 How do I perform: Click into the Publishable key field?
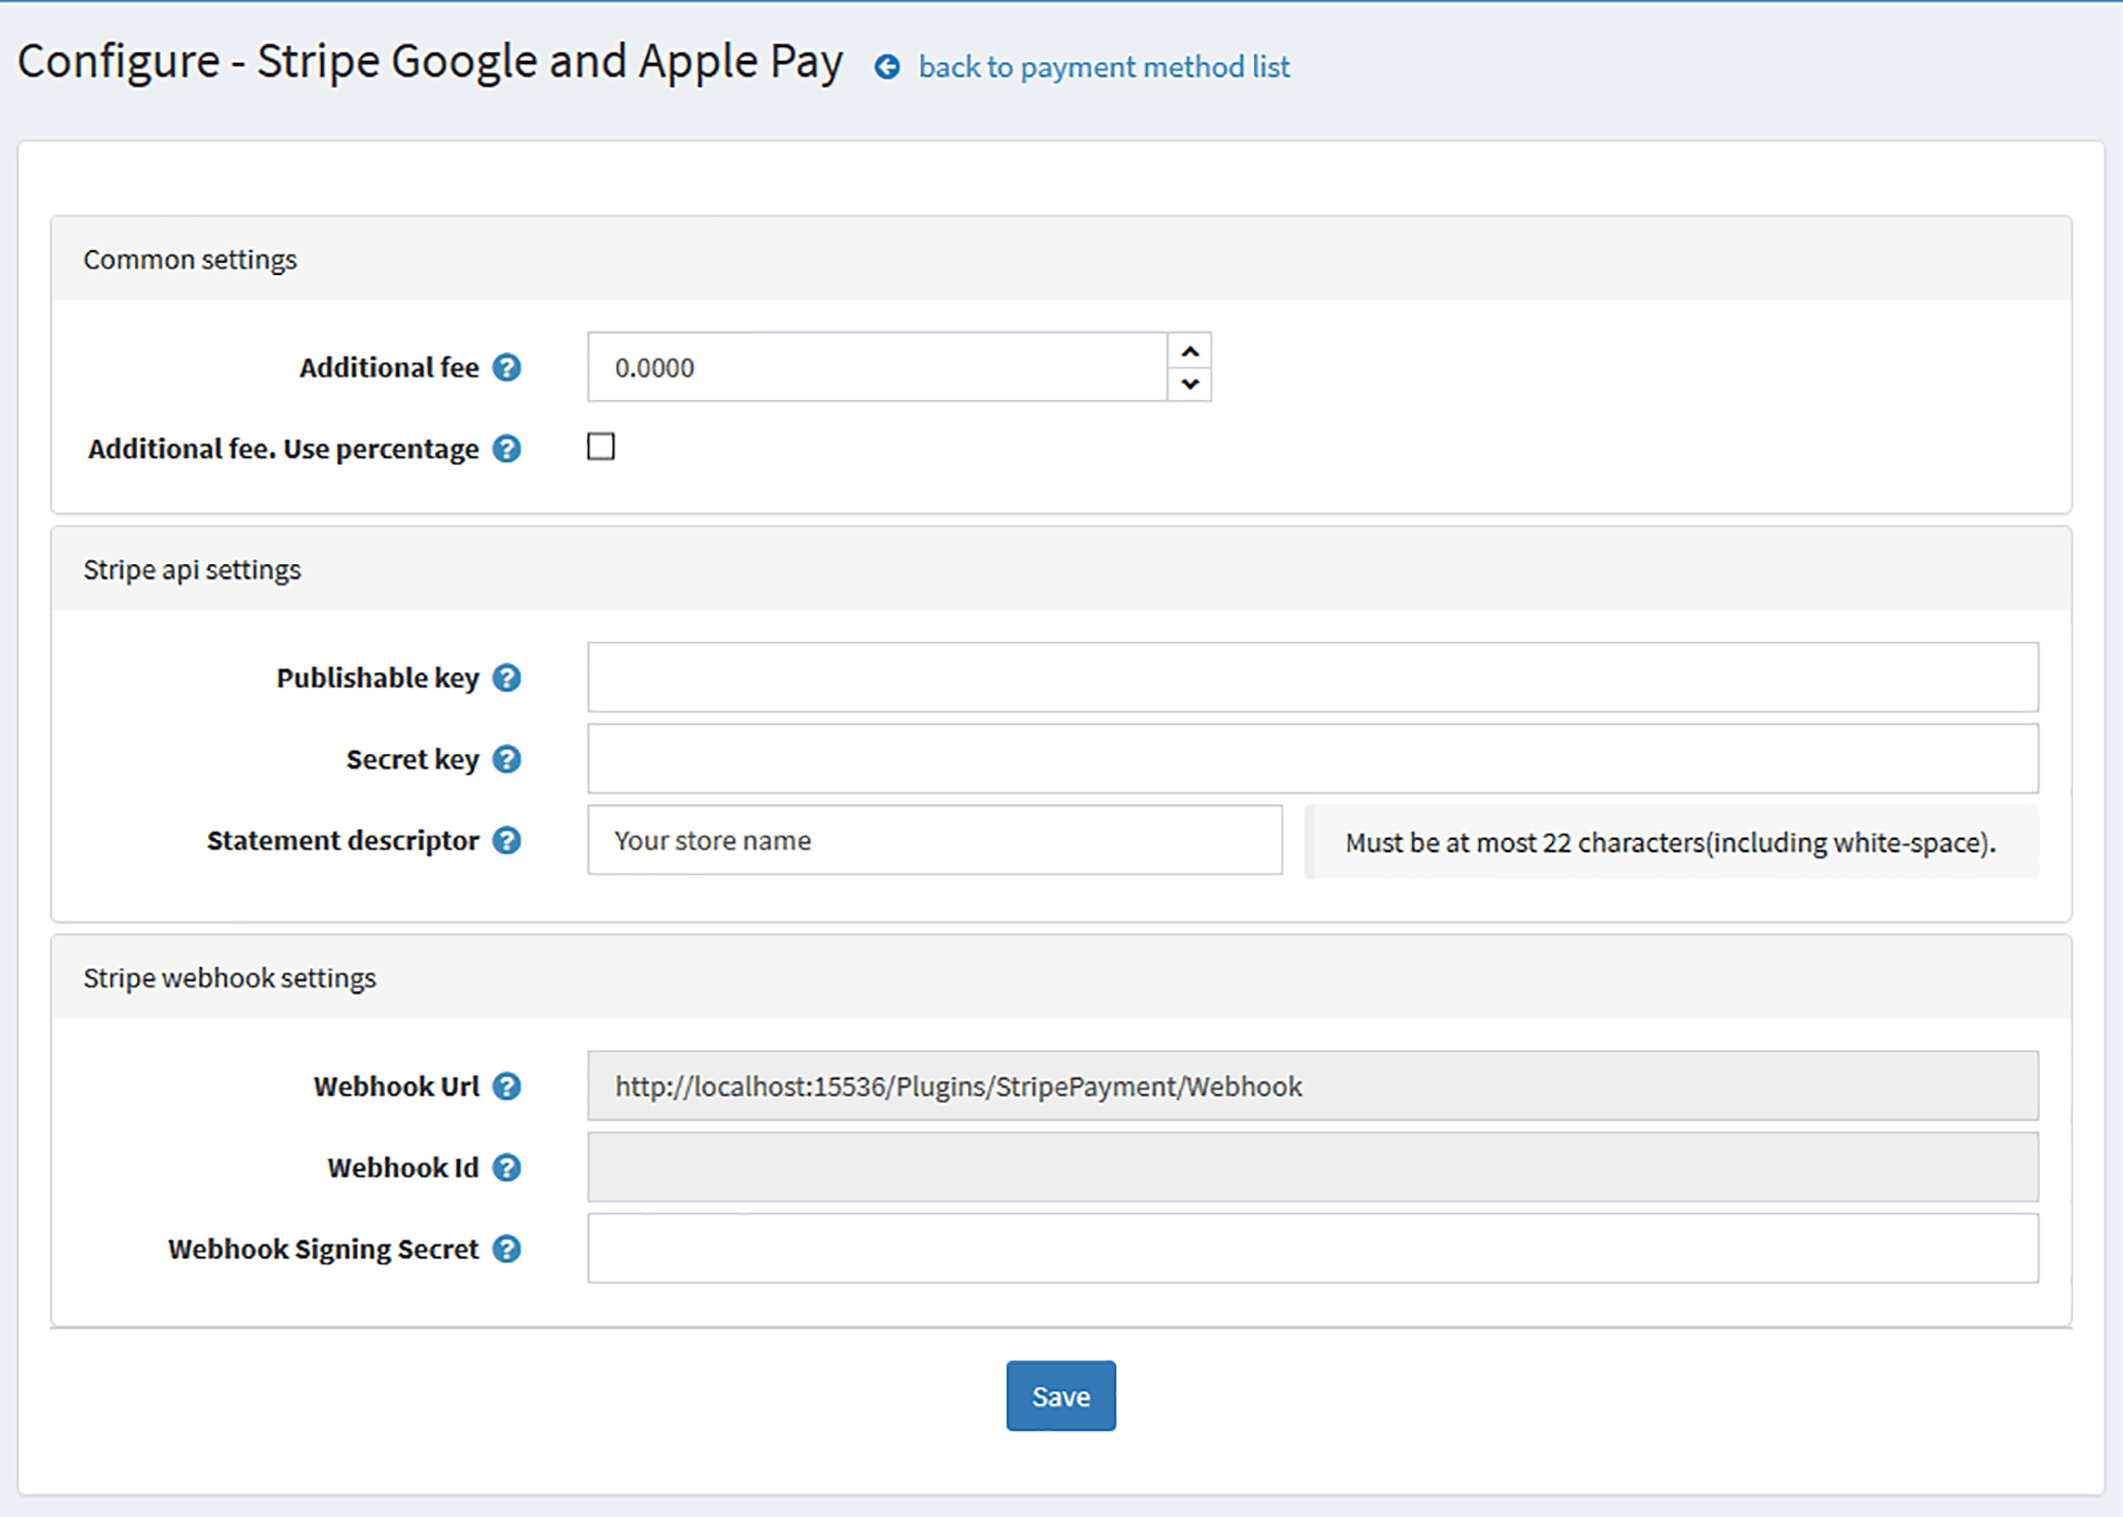(x=1313, y=677)
